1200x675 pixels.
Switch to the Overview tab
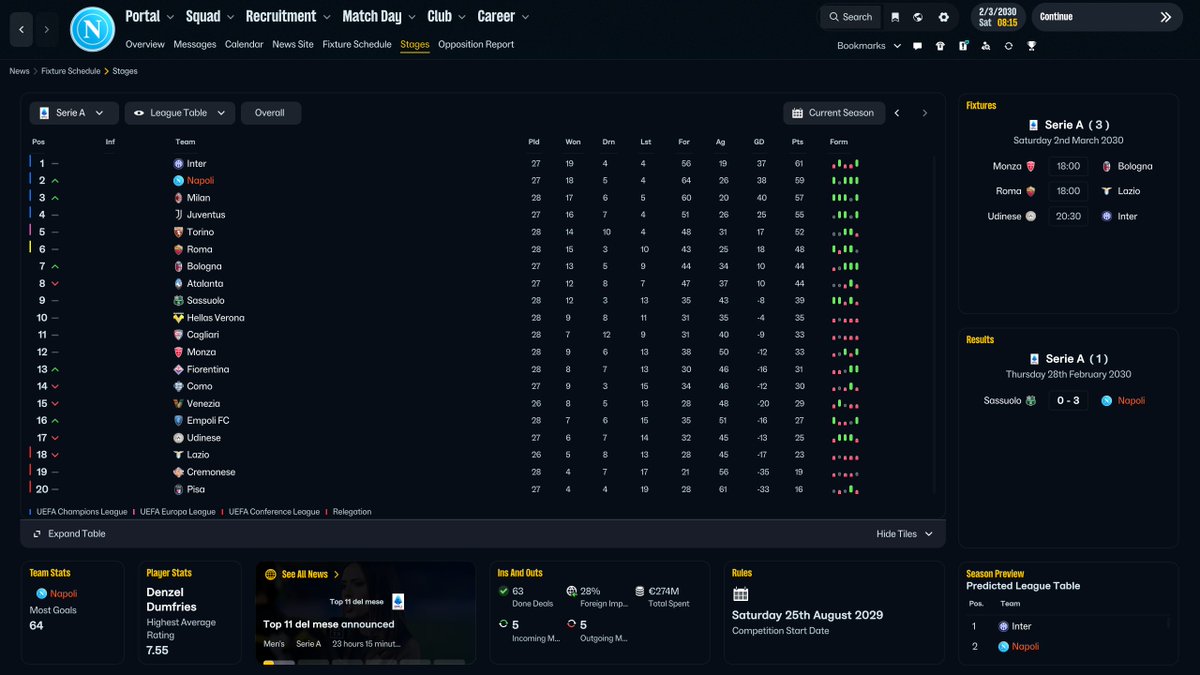145,45
